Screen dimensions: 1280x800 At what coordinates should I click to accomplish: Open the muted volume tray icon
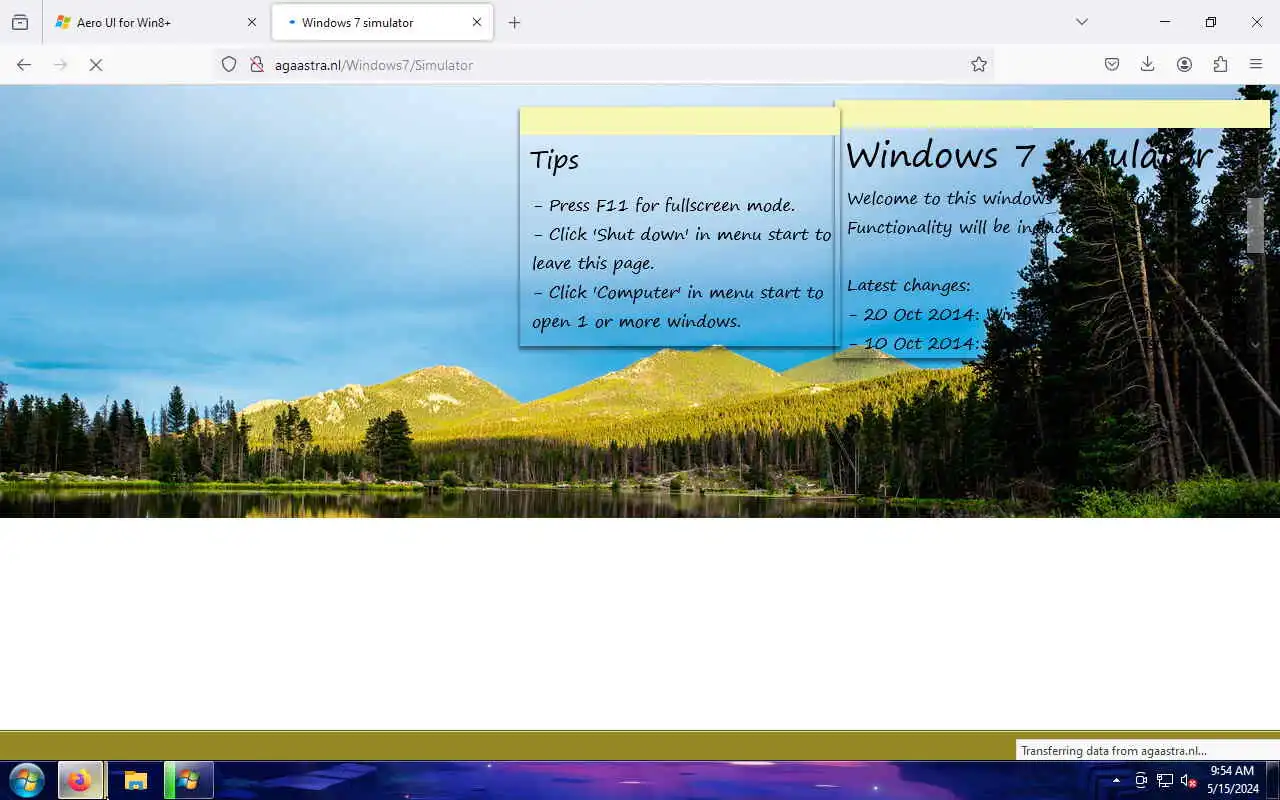point(1189,780)
